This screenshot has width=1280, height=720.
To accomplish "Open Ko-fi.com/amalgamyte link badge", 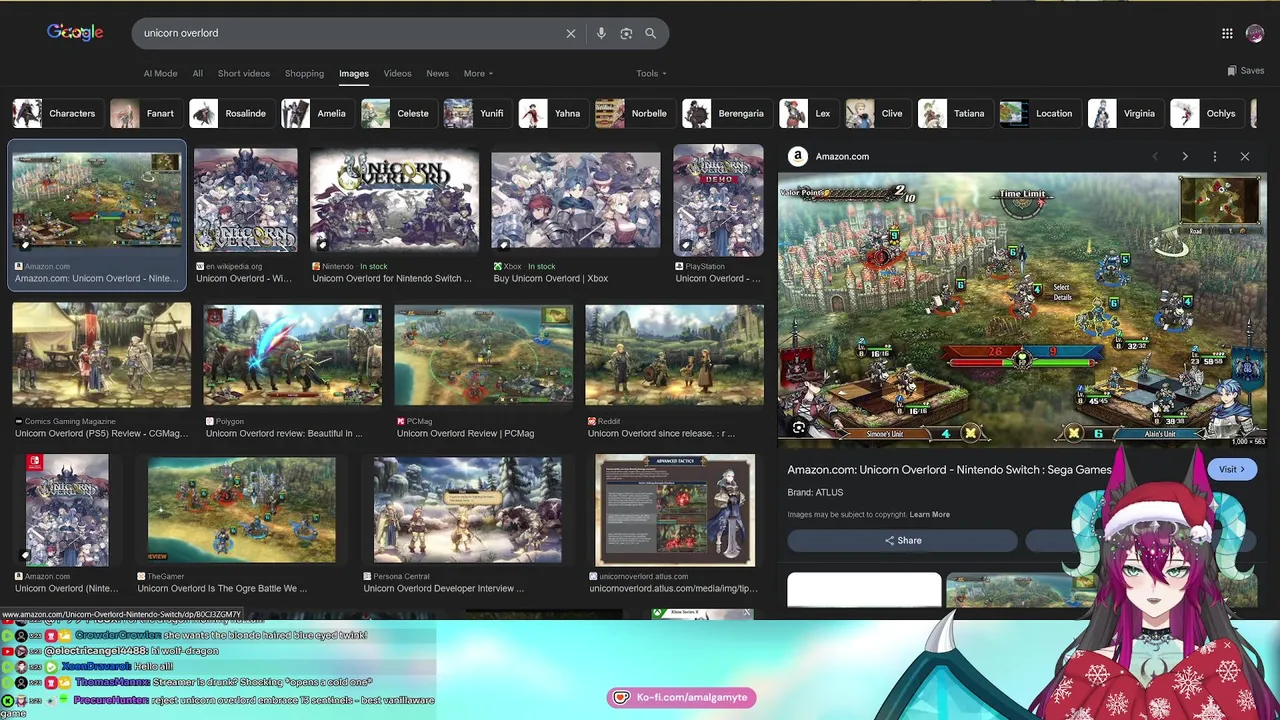I will click(x=682, y=697).
